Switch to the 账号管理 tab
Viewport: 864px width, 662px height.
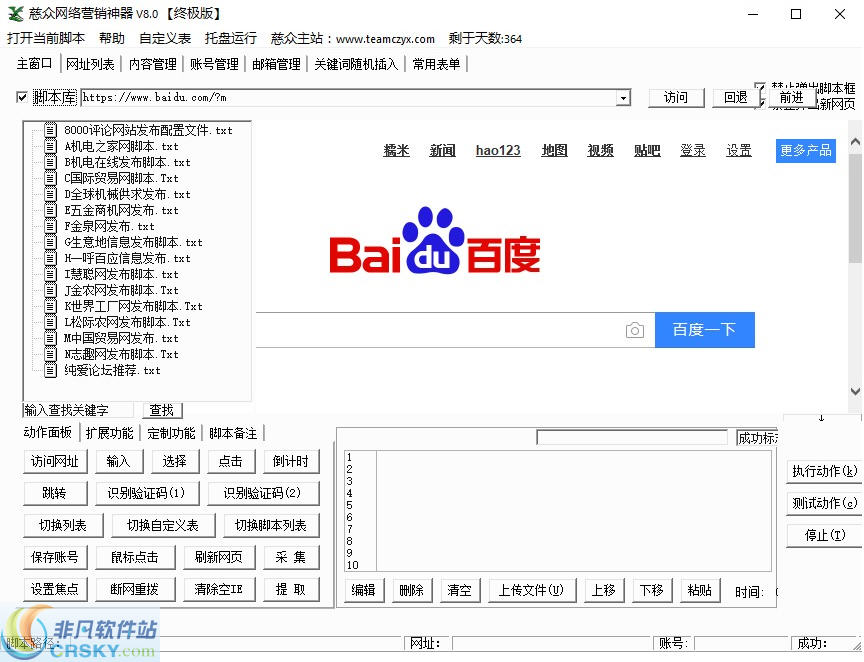(x=214, y=64)
